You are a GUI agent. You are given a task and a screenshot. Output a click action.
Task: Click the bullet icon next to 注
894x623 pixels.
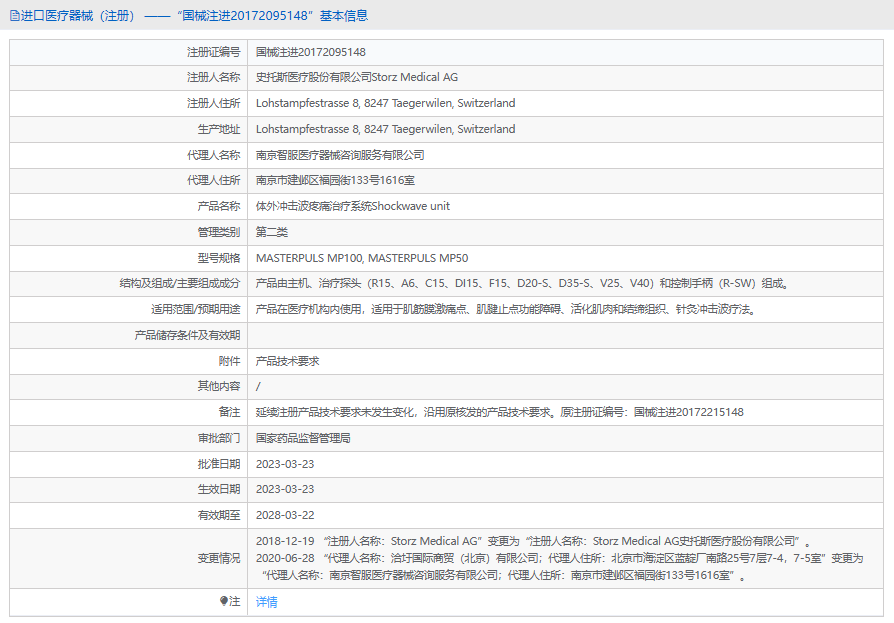point(224,601)
